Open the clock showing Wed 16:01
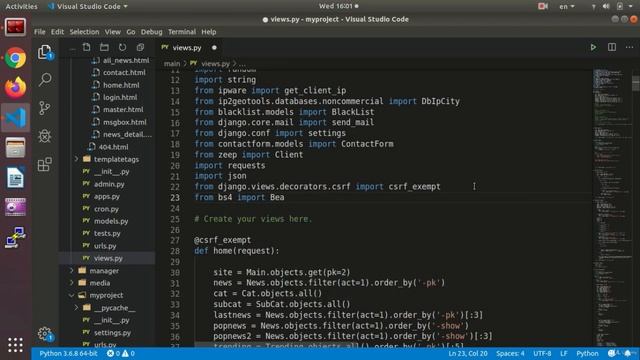The width and height of the screenshot is (640, 360). tap(338, 6)
